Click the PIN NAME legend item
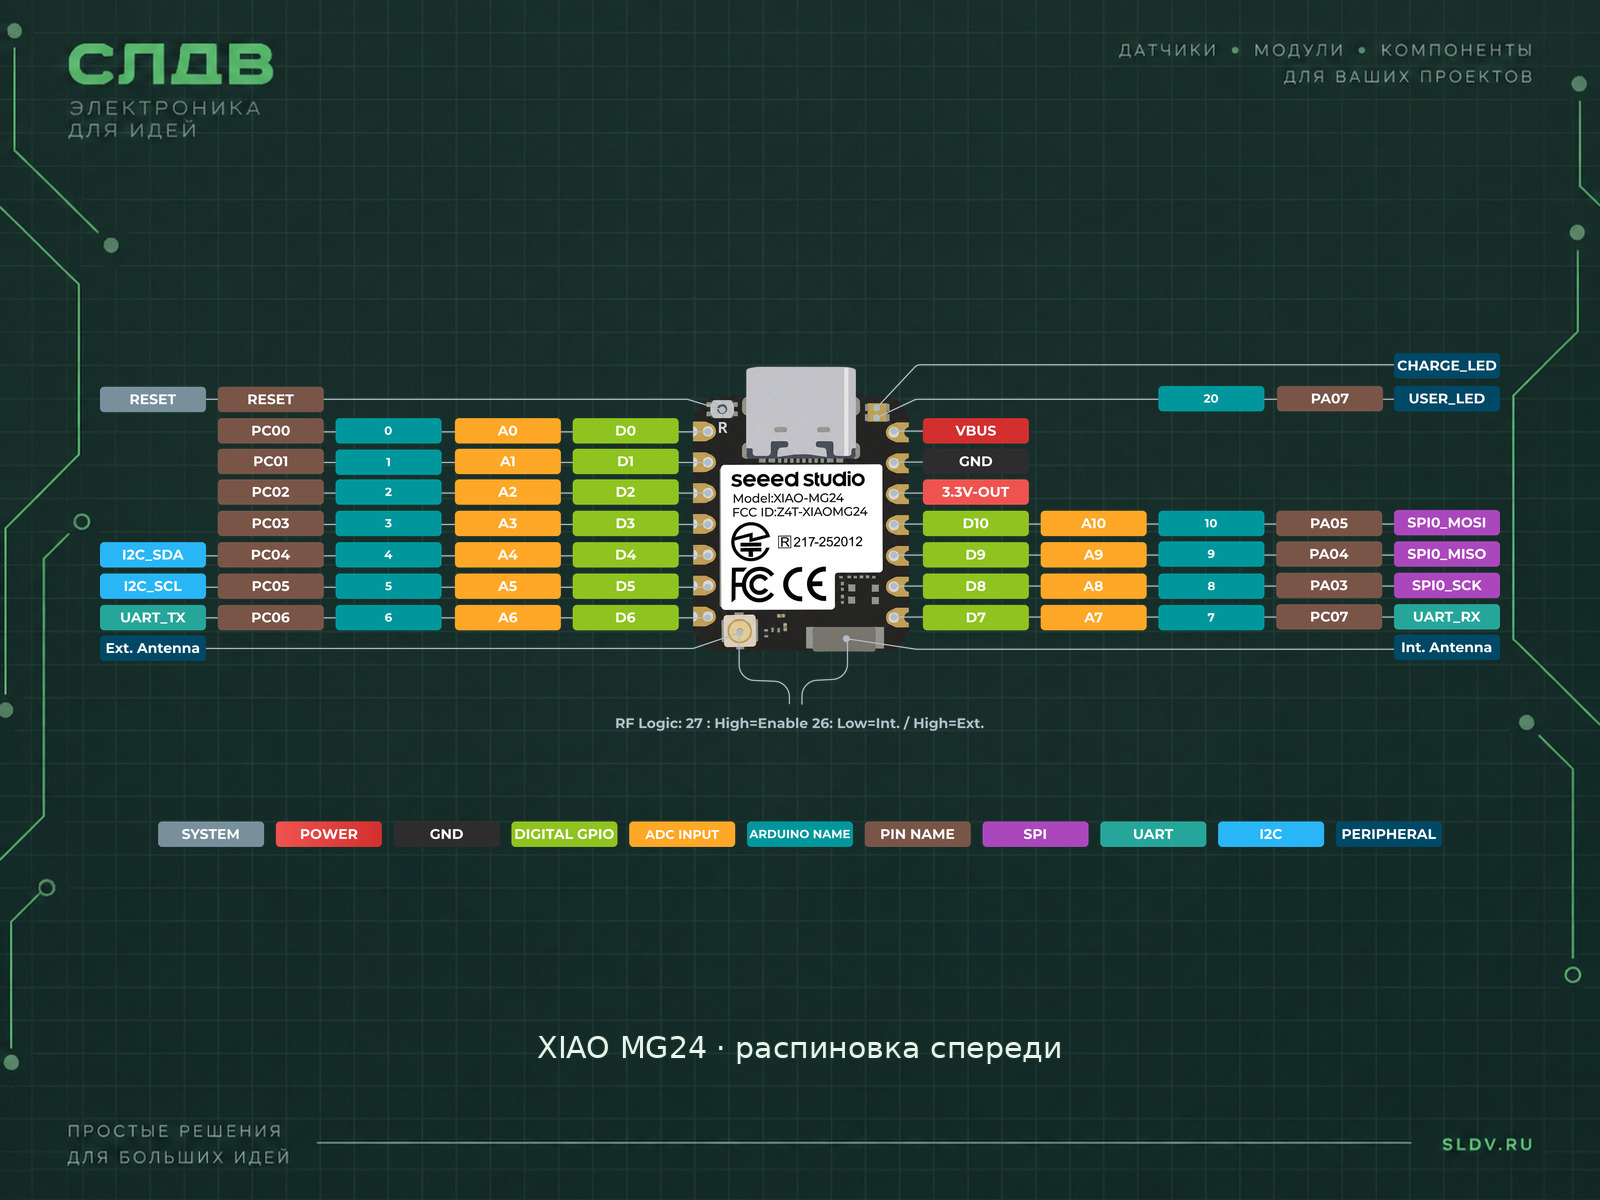Image resolution: width=1600 pixels, height=1200 pixels. coord(918,834)
